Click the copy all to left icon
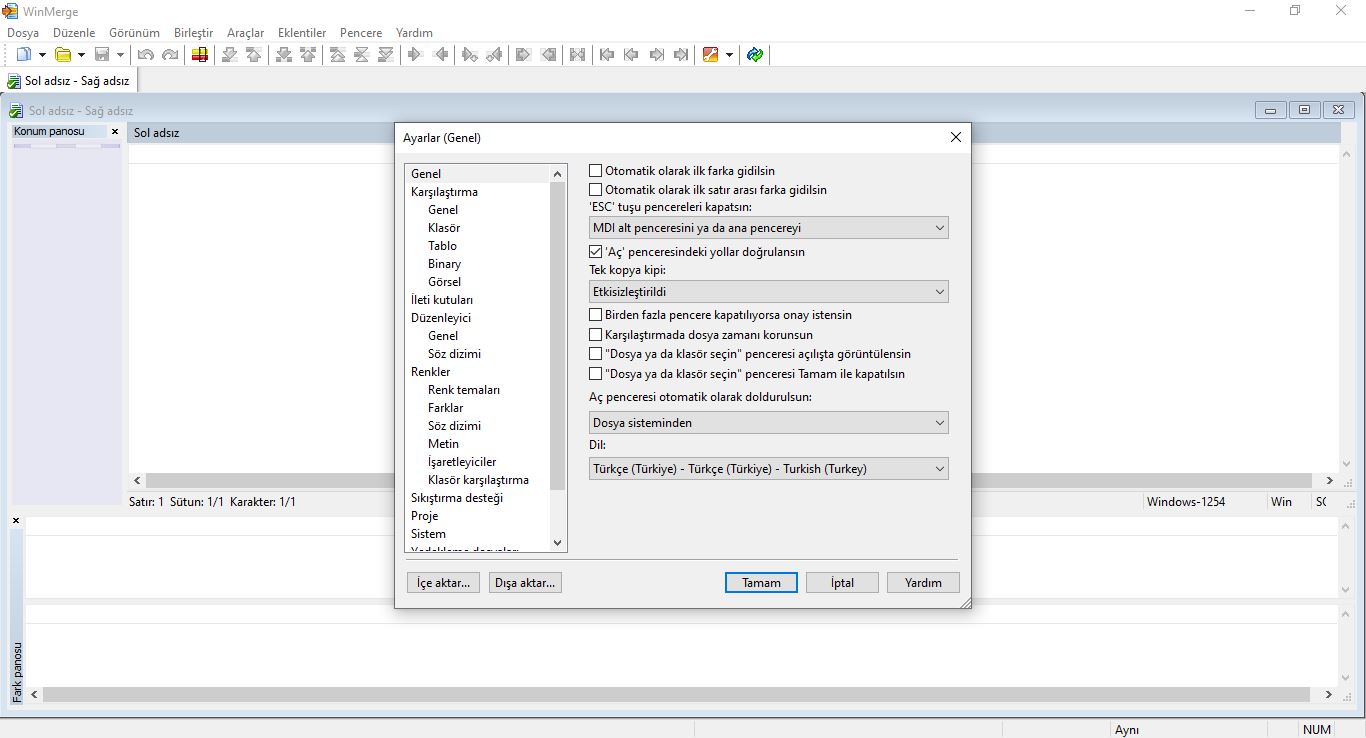 (547, 55)
